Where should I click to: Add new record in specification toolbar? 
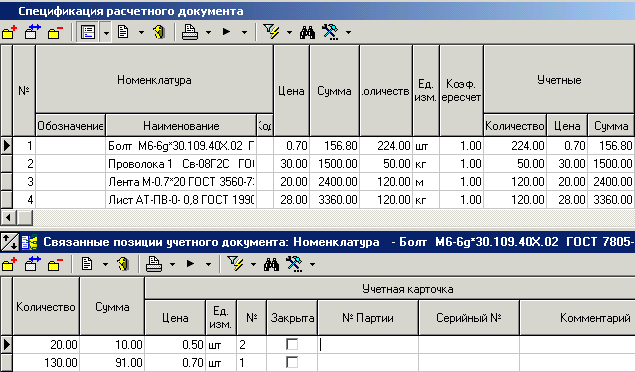[9, 32]
